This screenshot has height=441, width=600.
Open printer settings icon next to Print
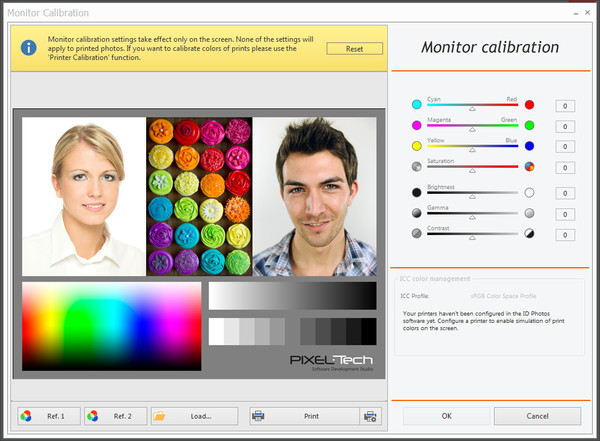click(371, 416)
